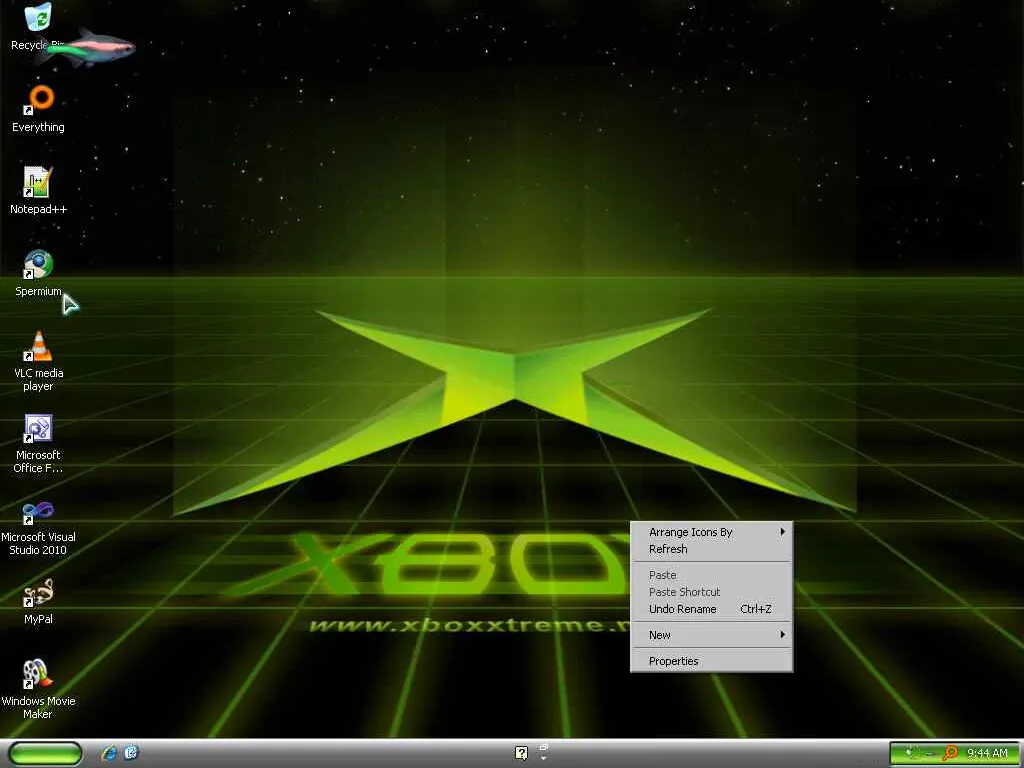The image size is (1024, 768).
Task: Select the VLC media player shortcut
Action: click(x=39, y=361)
